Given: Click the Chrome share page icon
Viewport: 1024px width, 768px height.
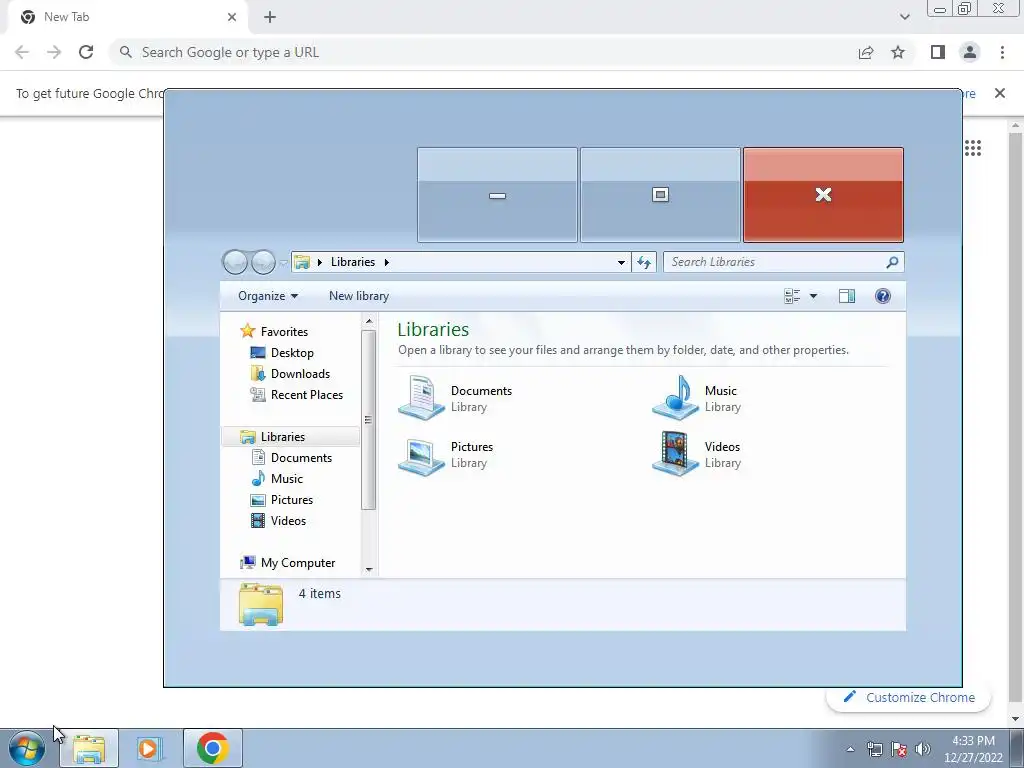Looking at the screenshot, I should [x=866, y=52].
